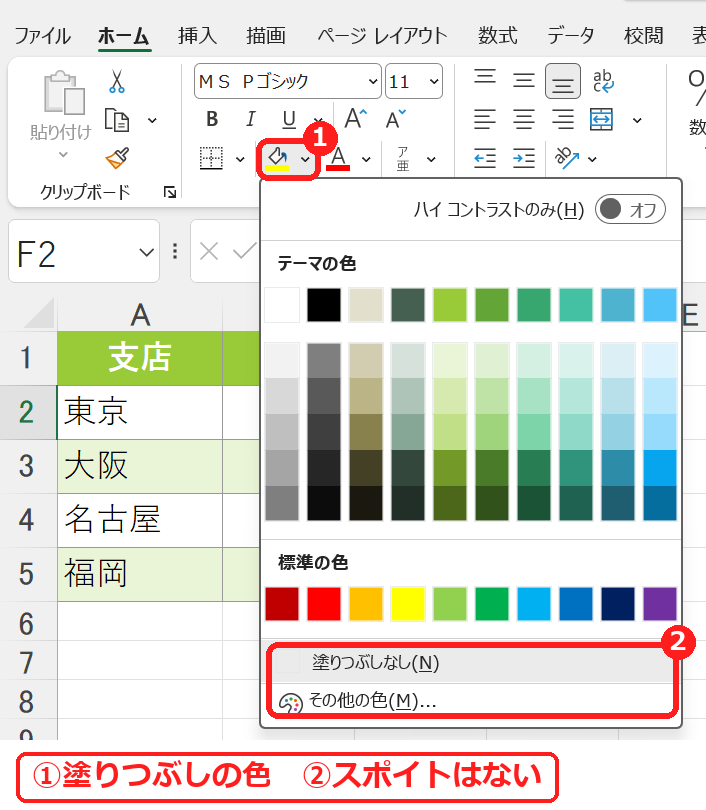
Task: Select column header A
Action: point(140,314)
